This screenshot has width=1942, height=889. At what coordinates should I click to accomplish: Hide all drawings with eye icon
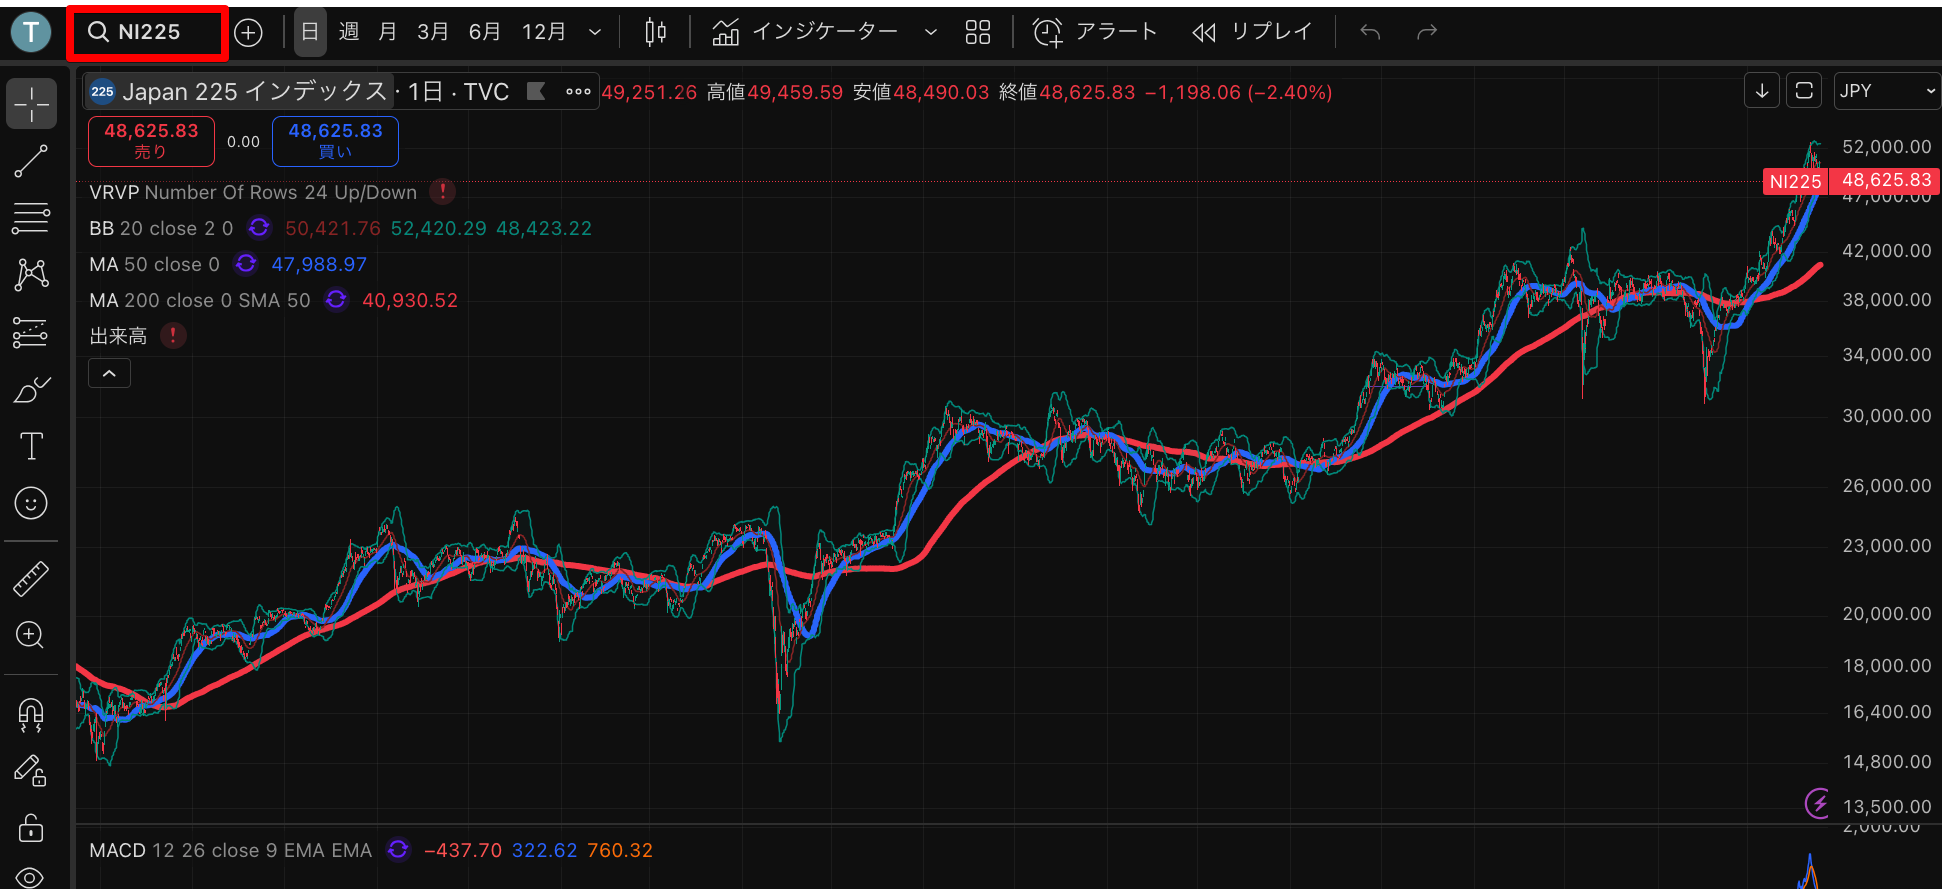tap(31, 878)
